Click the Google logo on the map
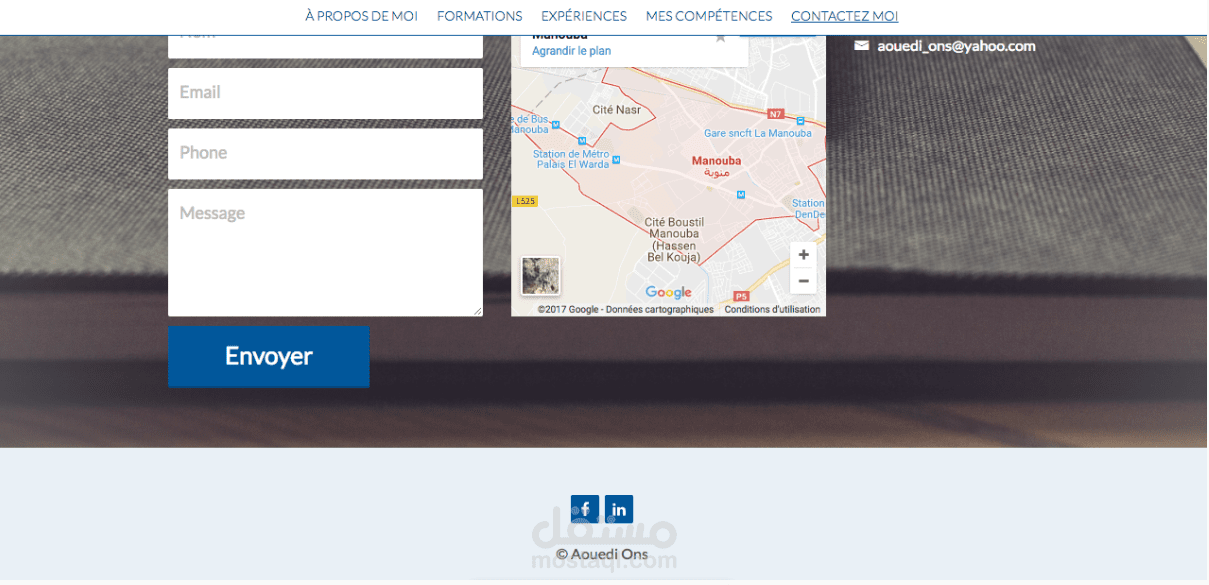The height and width of the screenshot is (585, 1209). [668, 292]
